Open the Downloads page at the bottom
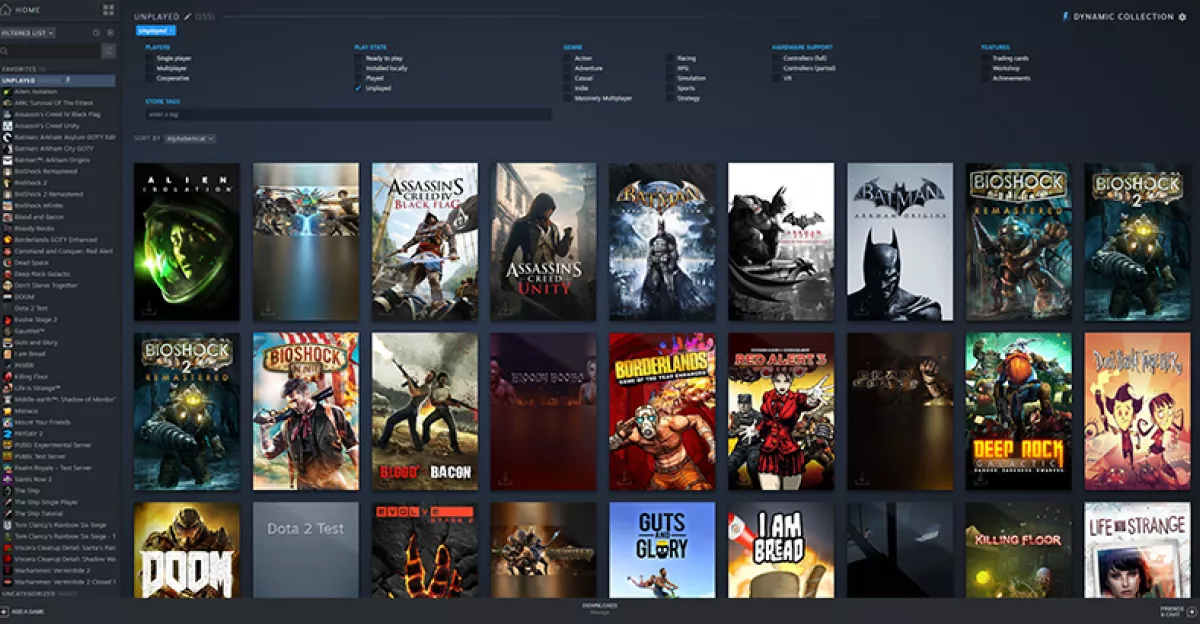The height and width of the screenshot is (624, 1200). (600, 606)
